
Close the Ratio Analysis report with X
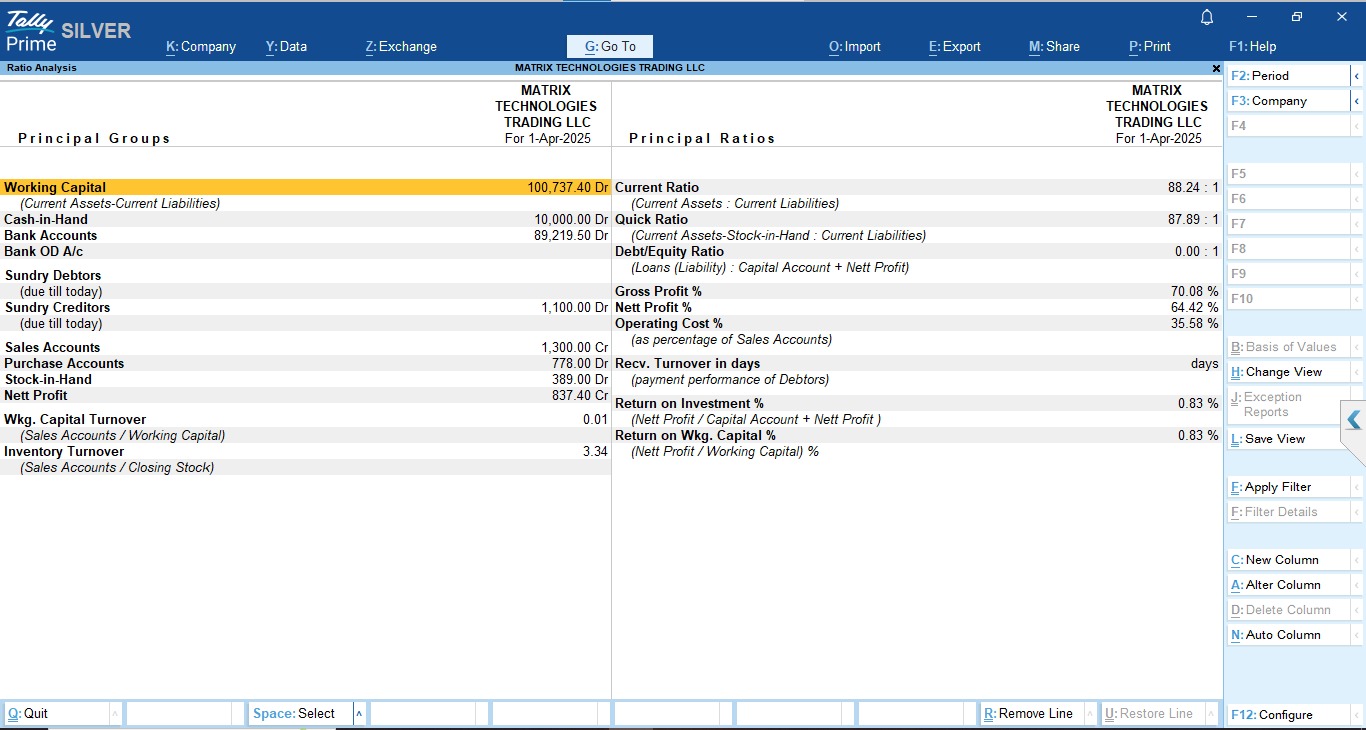(x=1216, y=69)
